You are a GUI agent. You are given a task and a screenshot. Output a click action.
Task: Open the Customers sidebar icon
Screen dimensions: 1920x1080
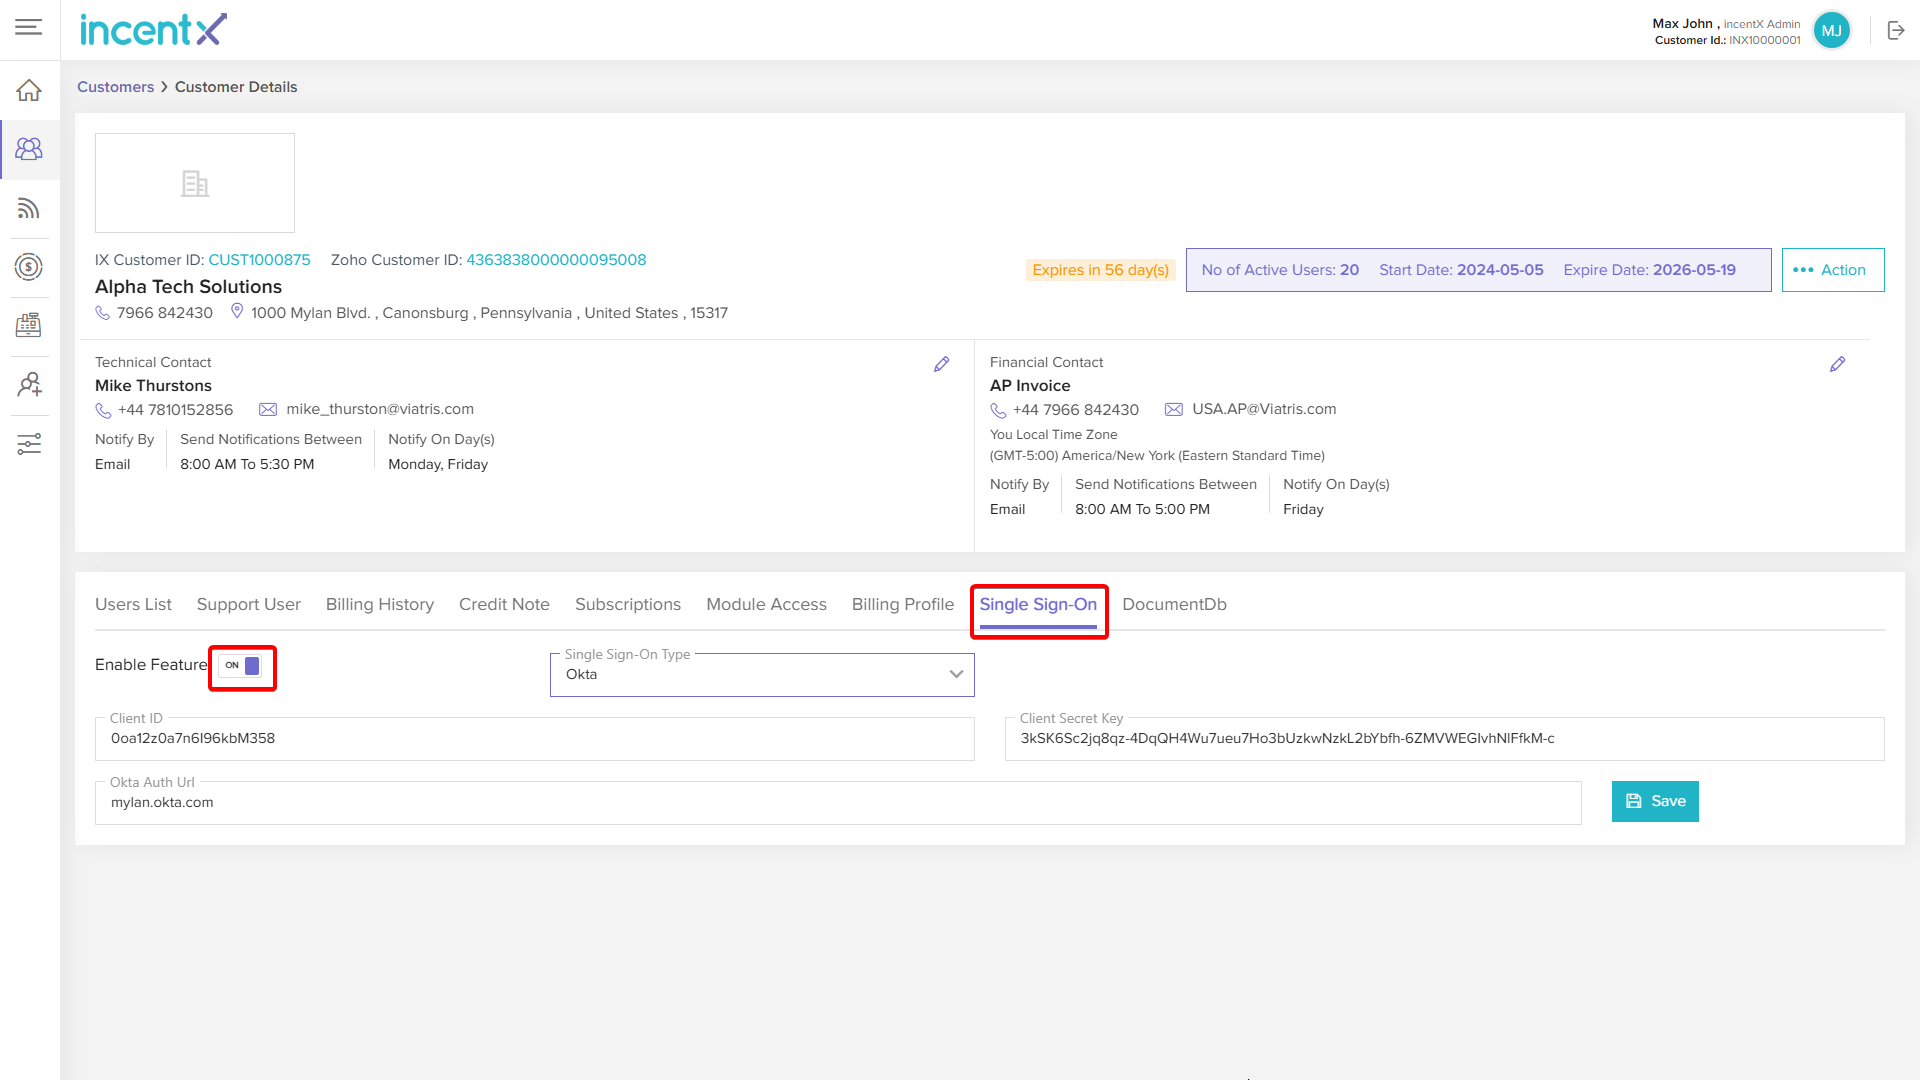click(x=29, y=149)
